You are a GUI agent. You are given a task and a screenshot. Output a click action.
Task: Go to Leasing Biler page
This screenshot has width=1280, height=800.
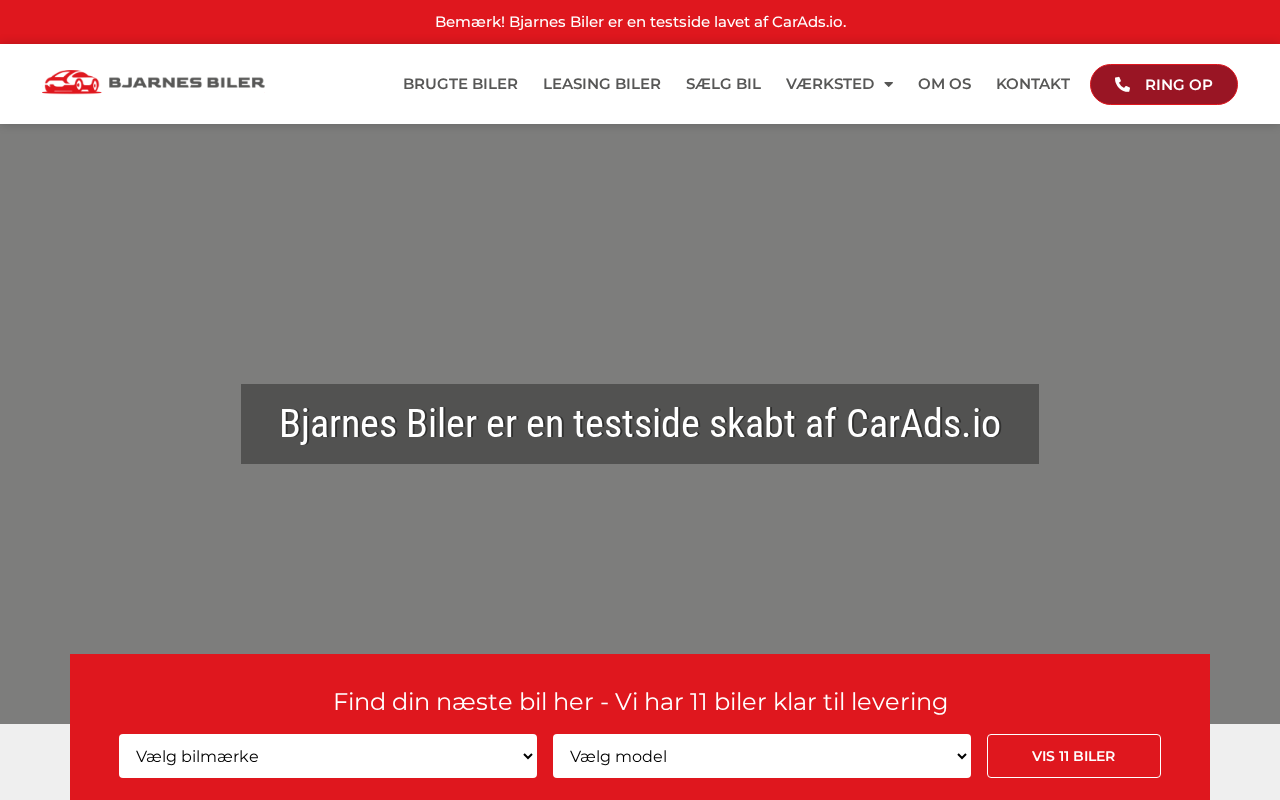click(602, 84)
